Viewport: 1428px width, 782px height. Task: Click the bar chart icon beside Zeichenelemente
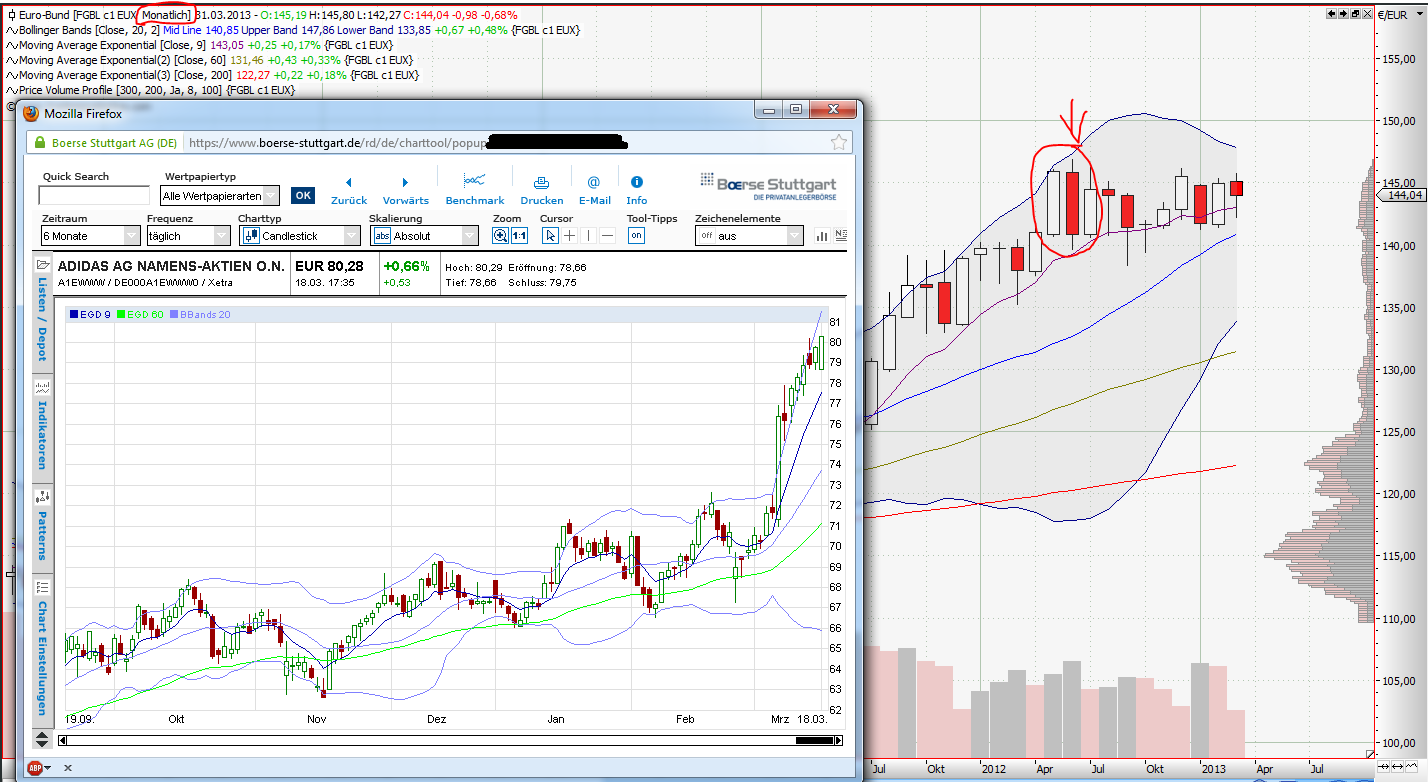coord(822,236)
